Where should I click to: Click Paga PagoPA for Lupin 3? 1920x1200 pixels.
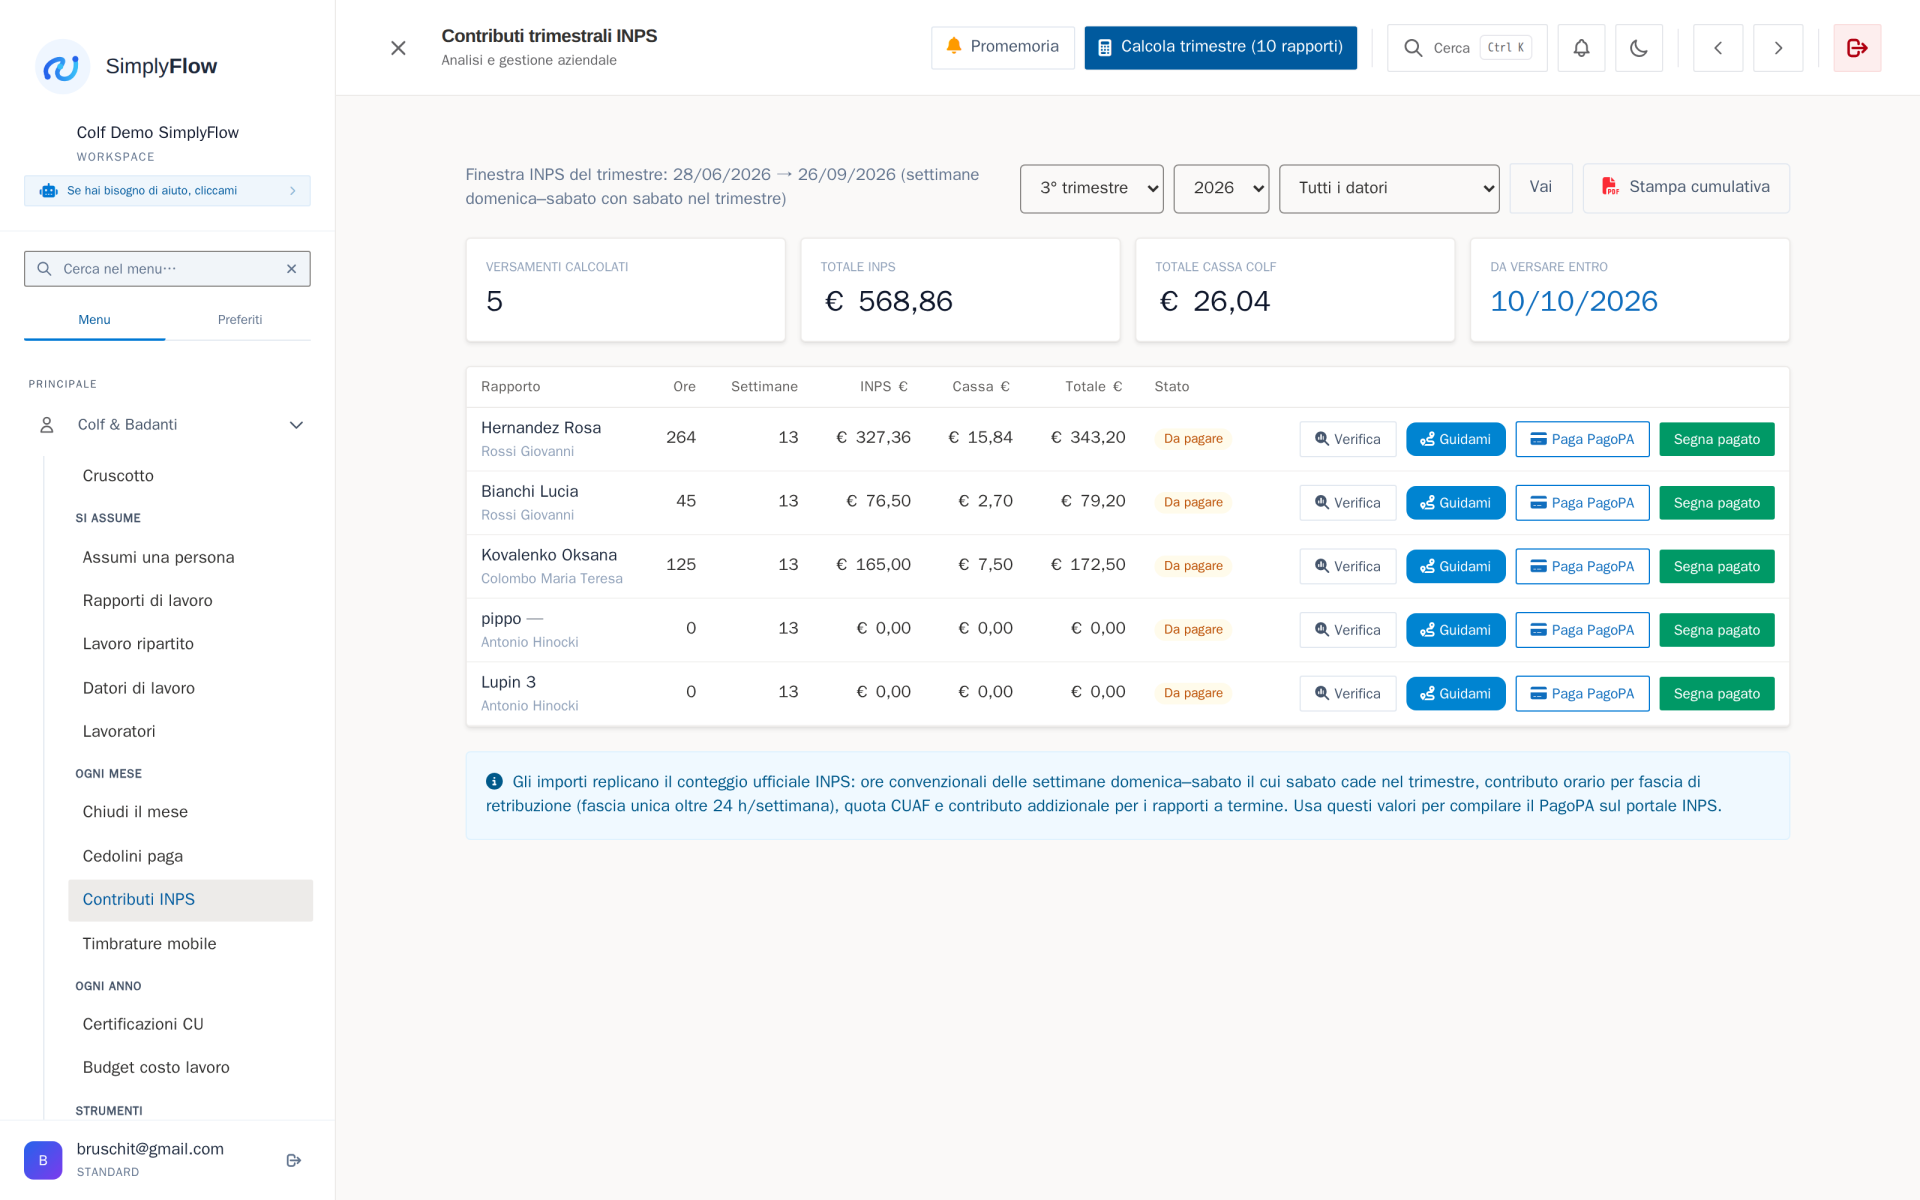[x=1582, y=694]
